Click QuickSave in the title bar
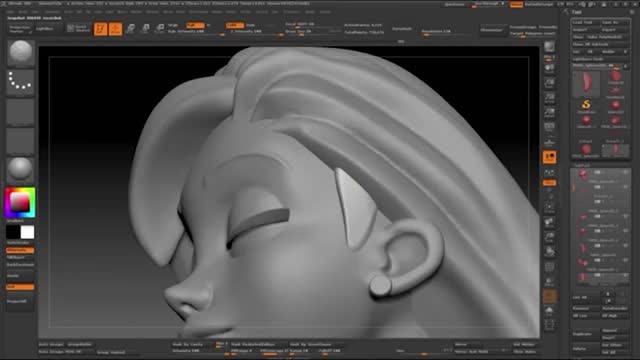This screenshot has width=640, height=360. (454, 4)
